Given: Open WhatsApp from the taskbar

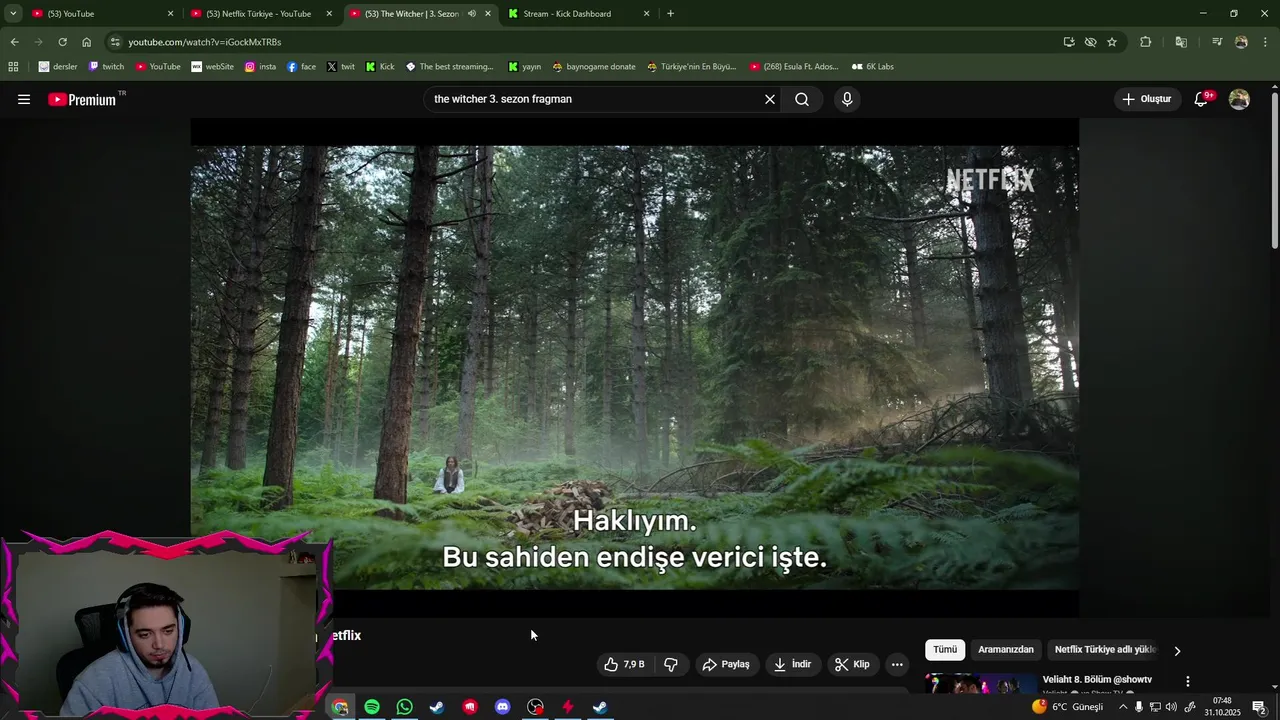Looking at the screenshot, I should click(x=404, y=707).
